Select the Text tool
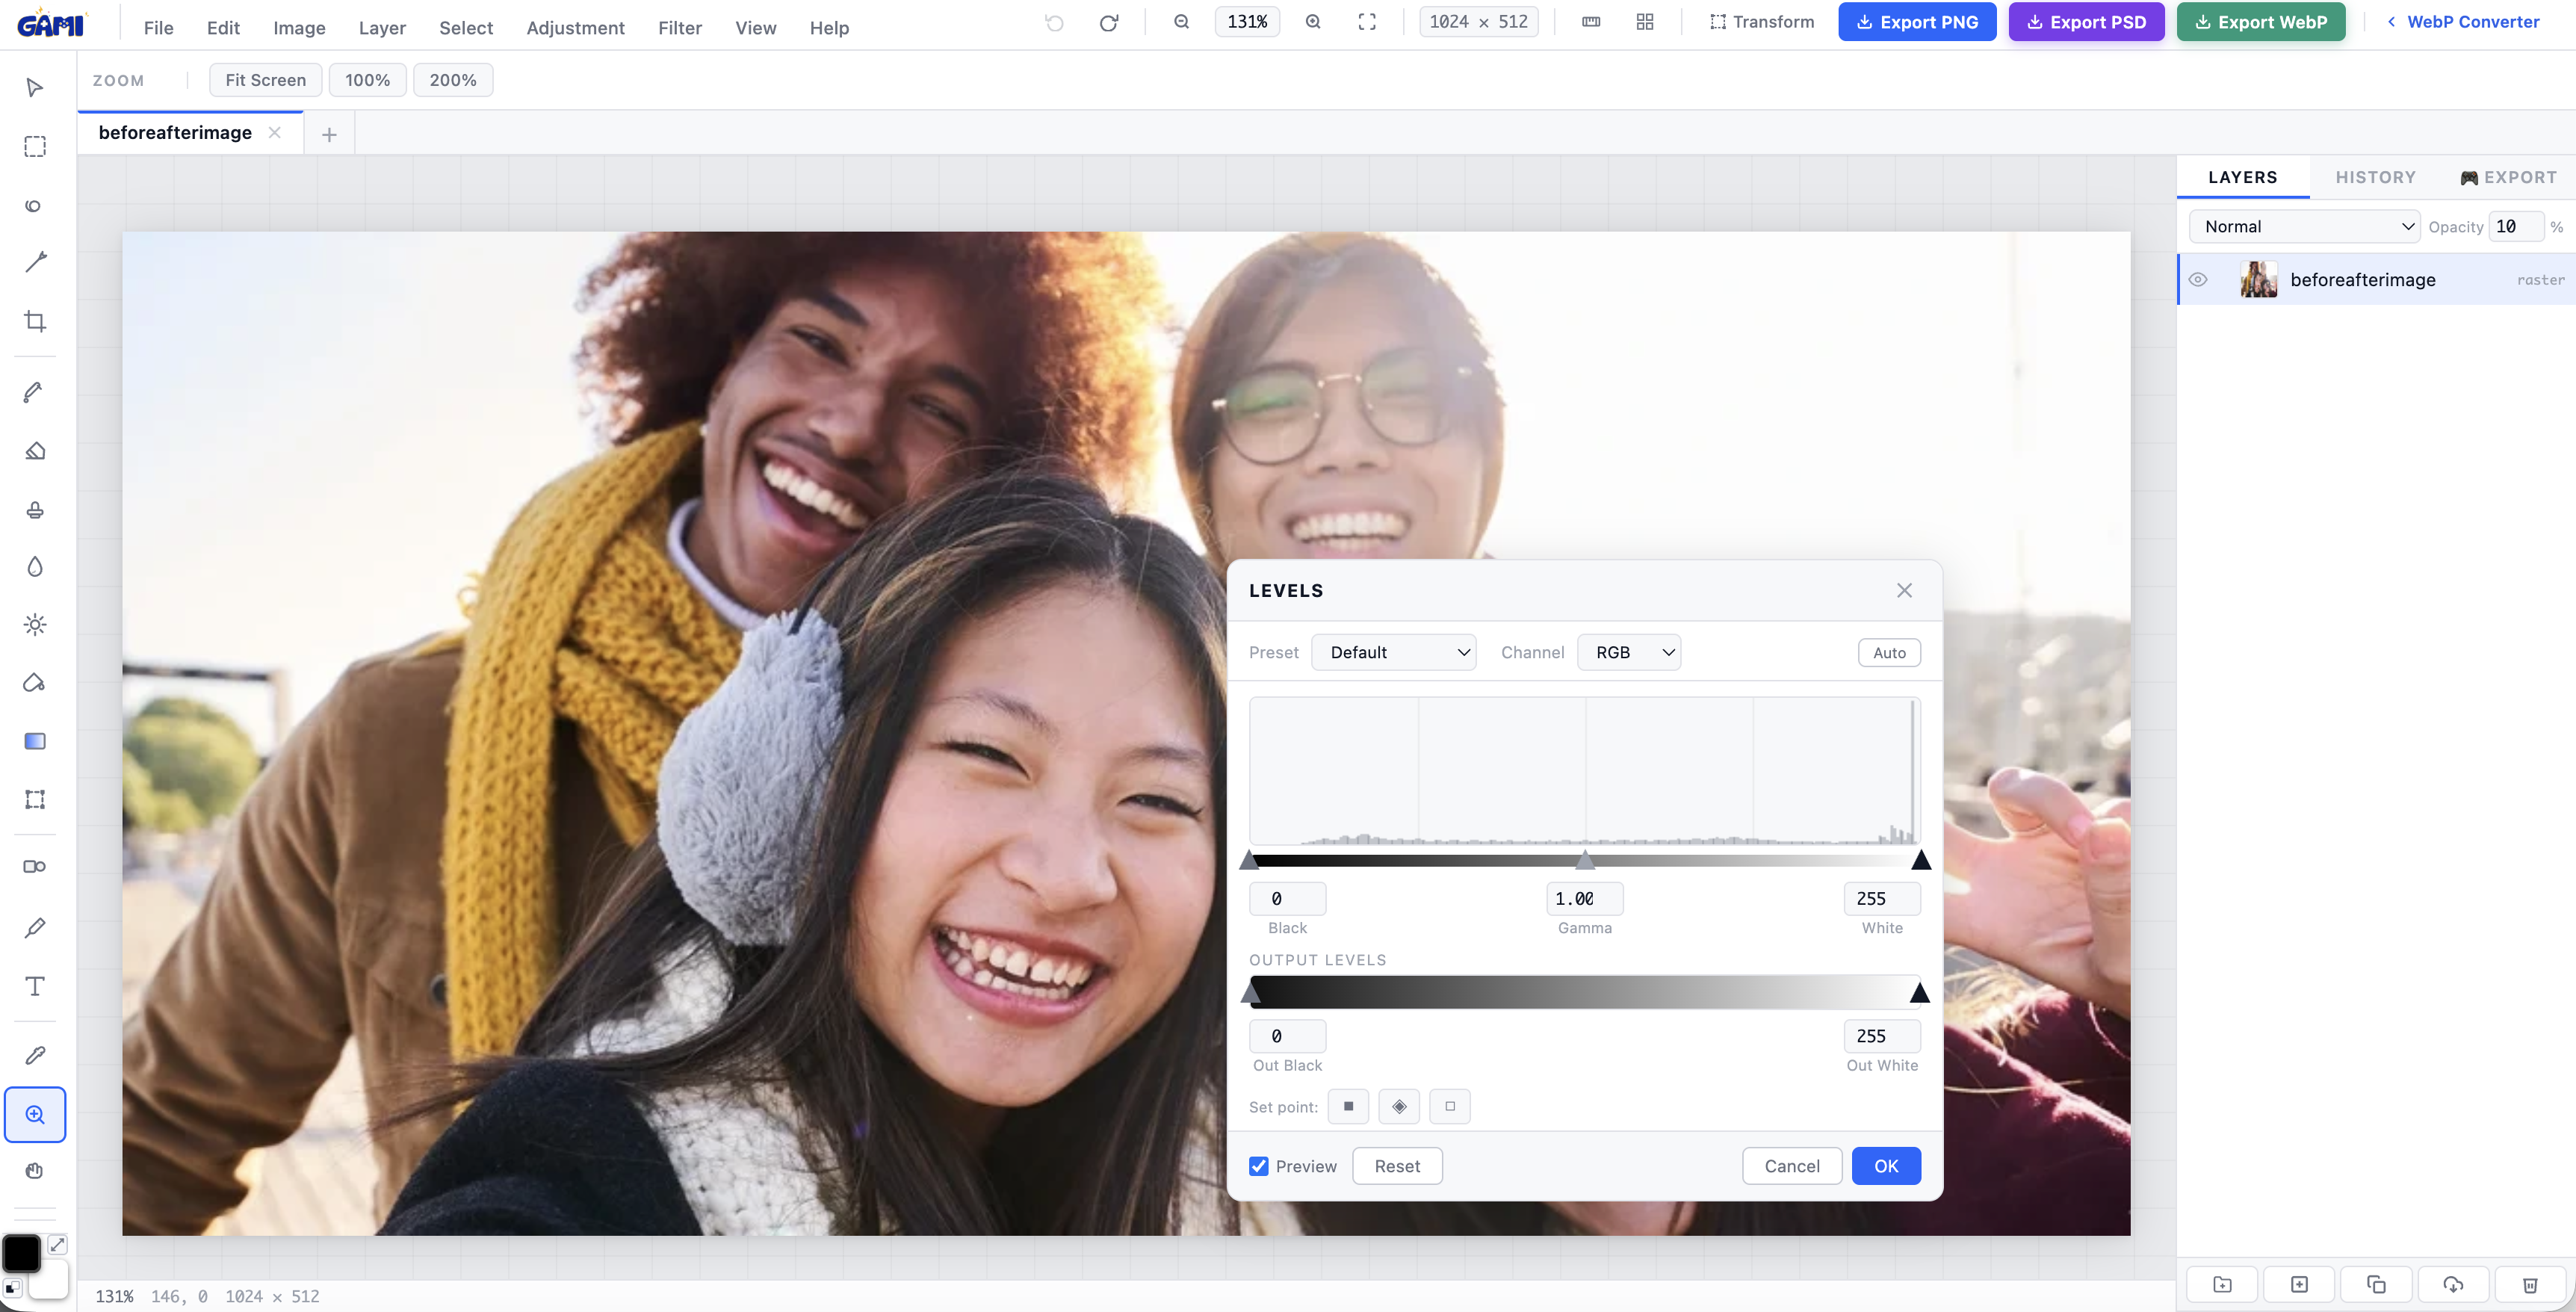The height and width of the screenshot is (1312, 2576). click(x=35, y=986)
